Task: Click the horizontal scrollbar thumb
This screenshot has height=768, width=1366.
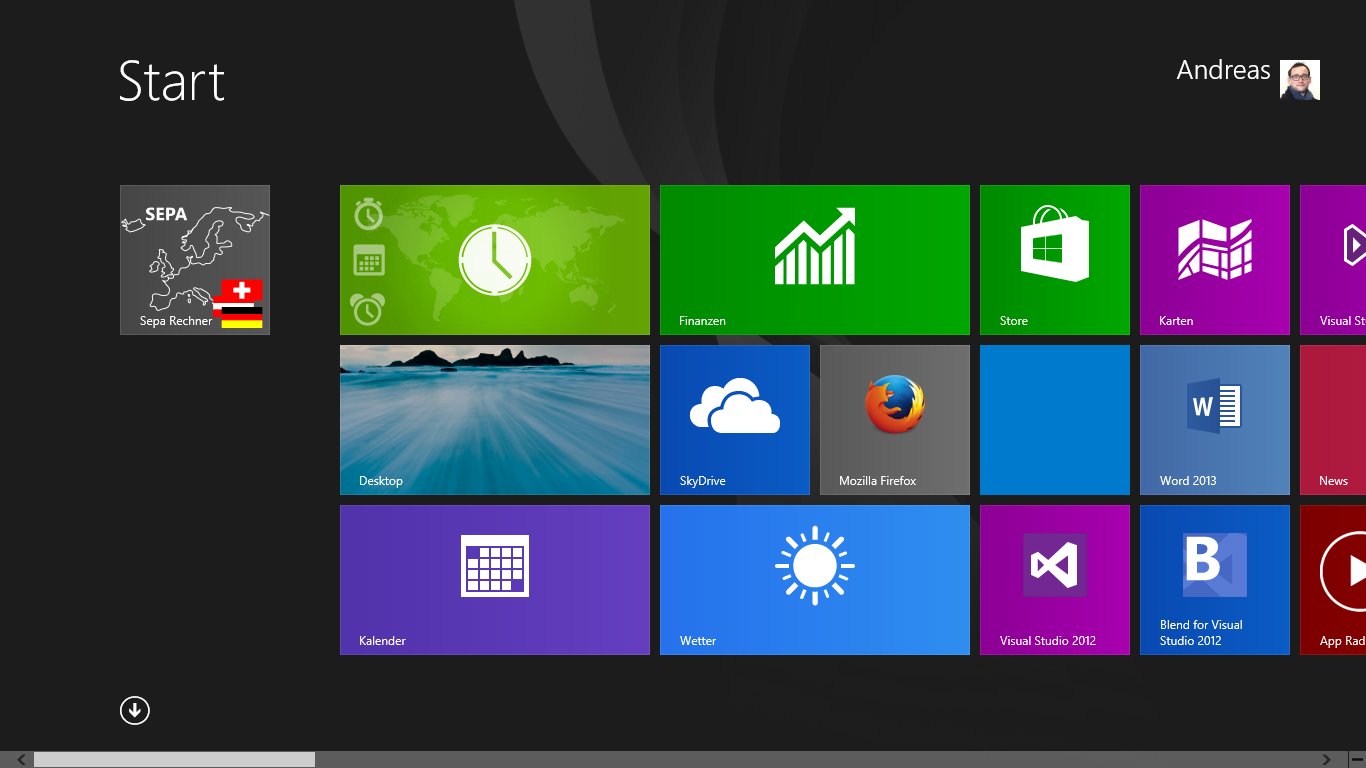Action: tap(174, 760)
